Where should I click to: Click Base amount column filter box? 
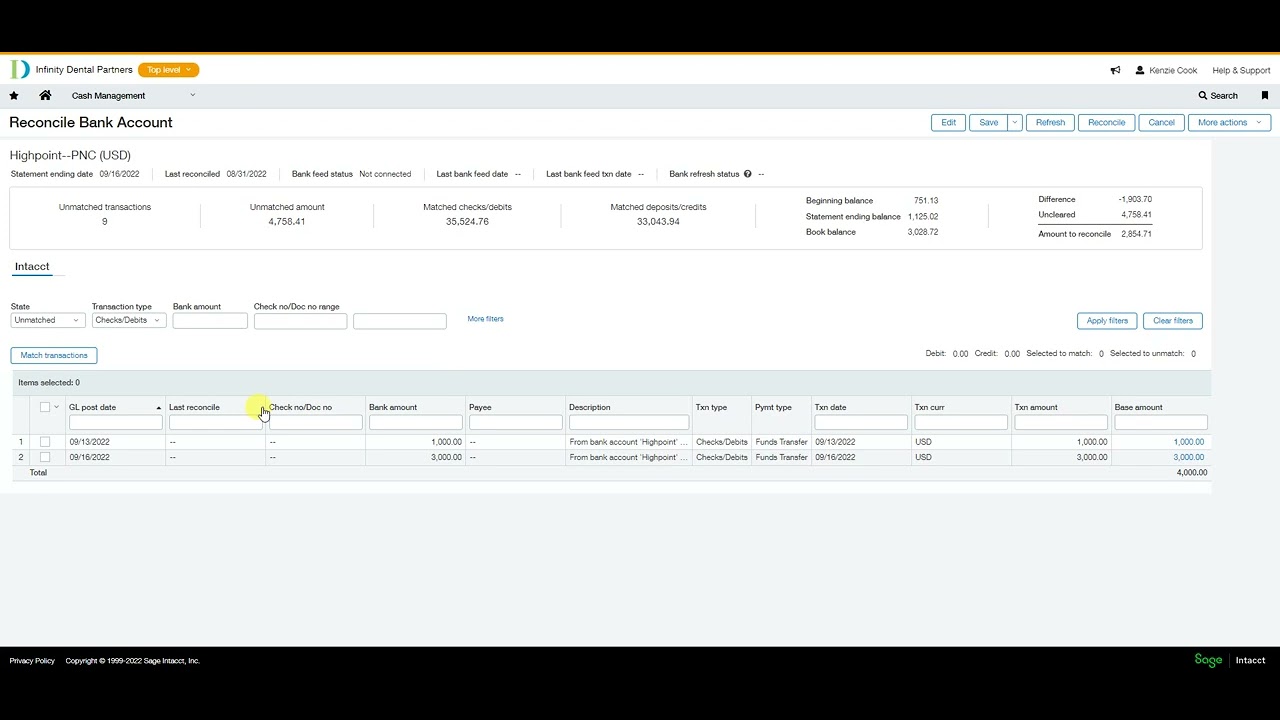(x=1161, y=423)
